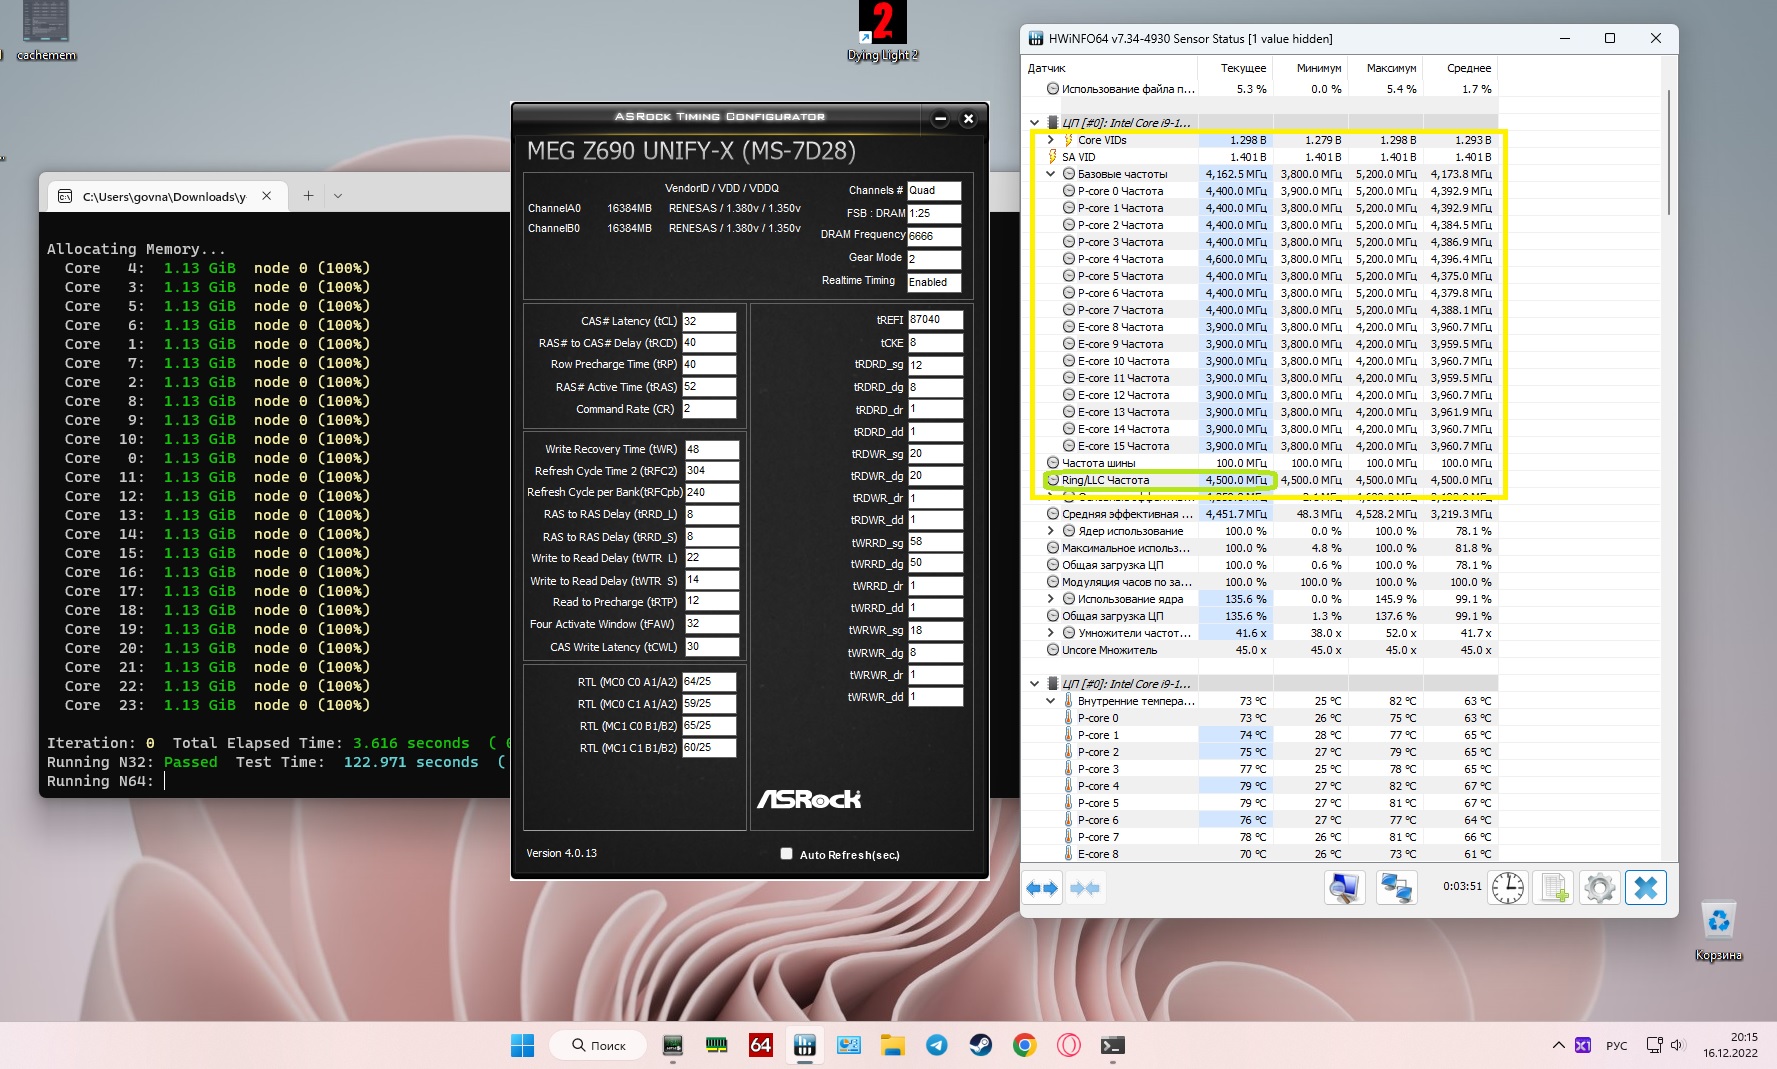
Task: Open Opera browser from the taskbar
Action: point(1068,1046)
